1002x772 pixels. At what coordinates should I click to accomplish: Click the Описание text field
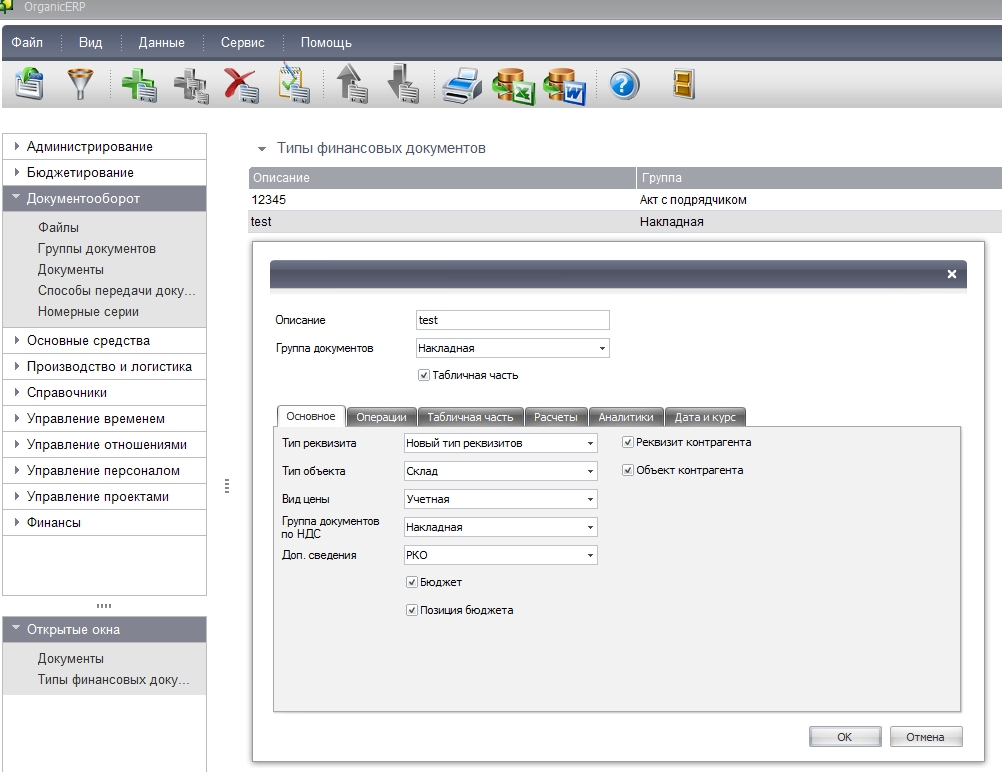coord(513,320)
